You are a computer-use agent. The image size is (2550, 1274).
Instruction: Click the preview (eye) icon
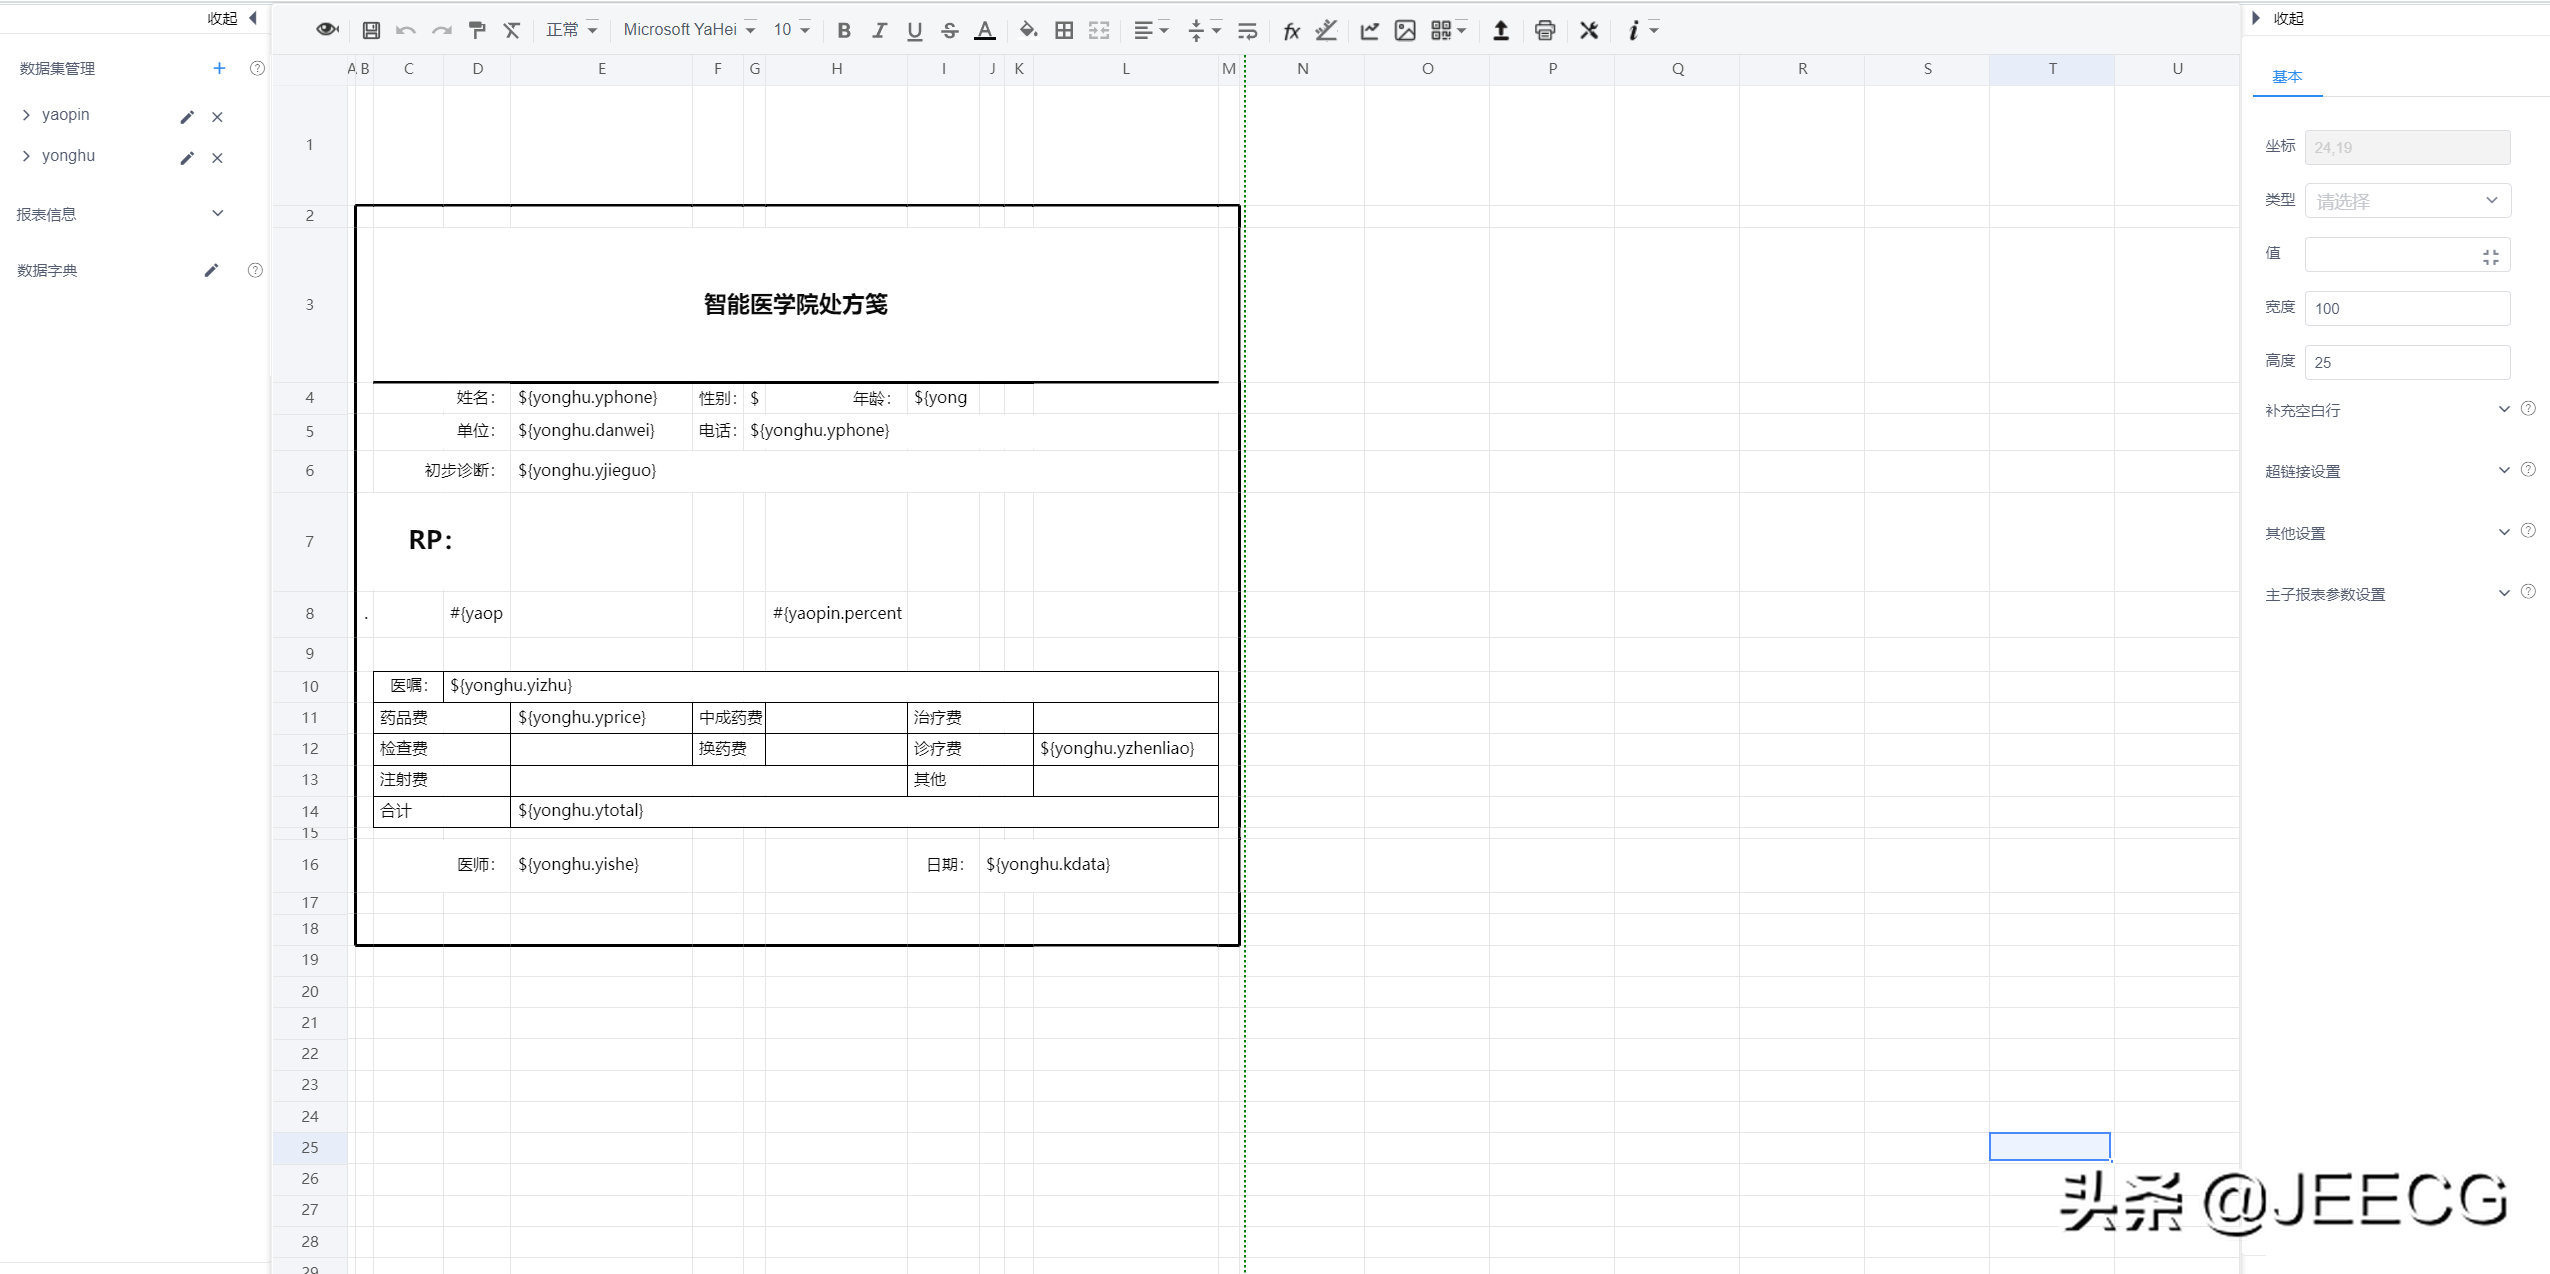327,30
